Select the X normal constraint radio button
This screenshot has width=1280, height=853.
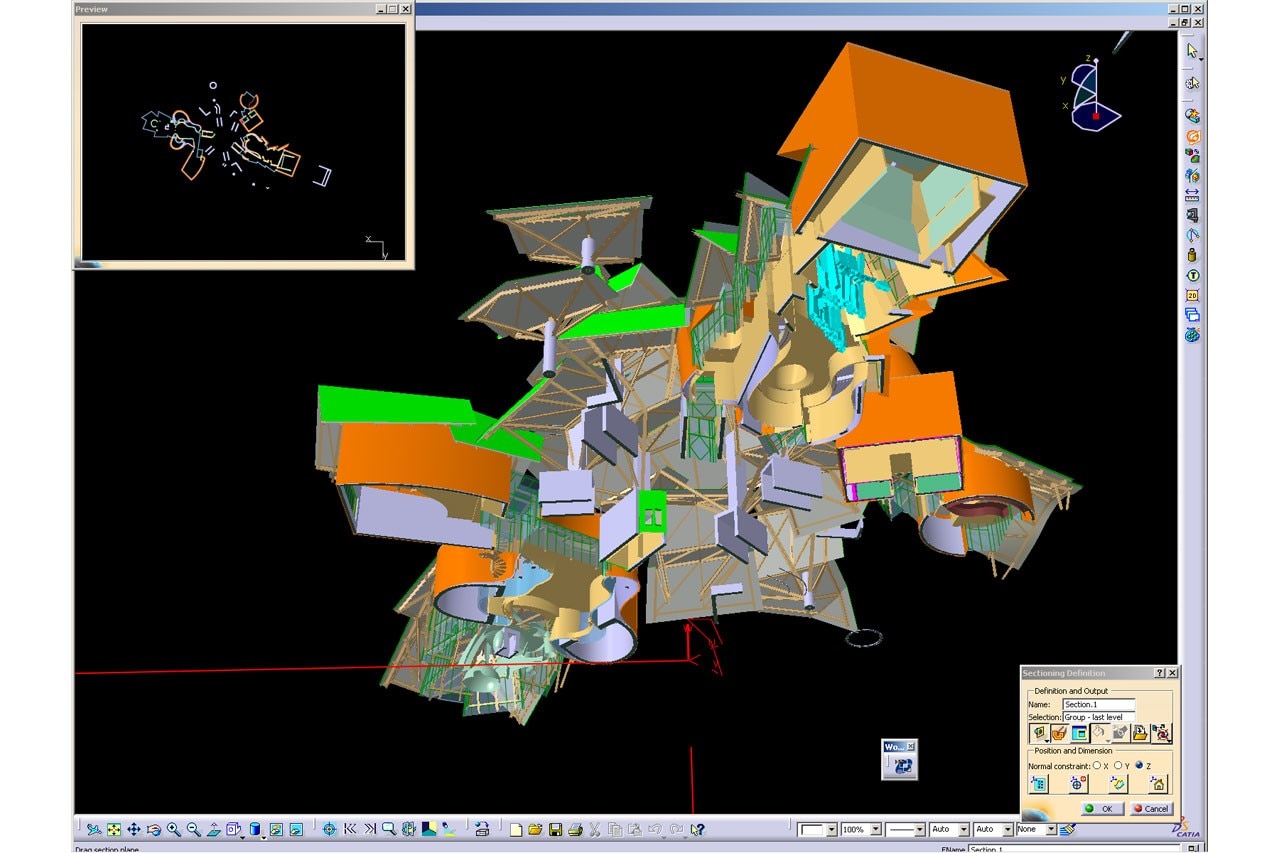coord(1097,765)
